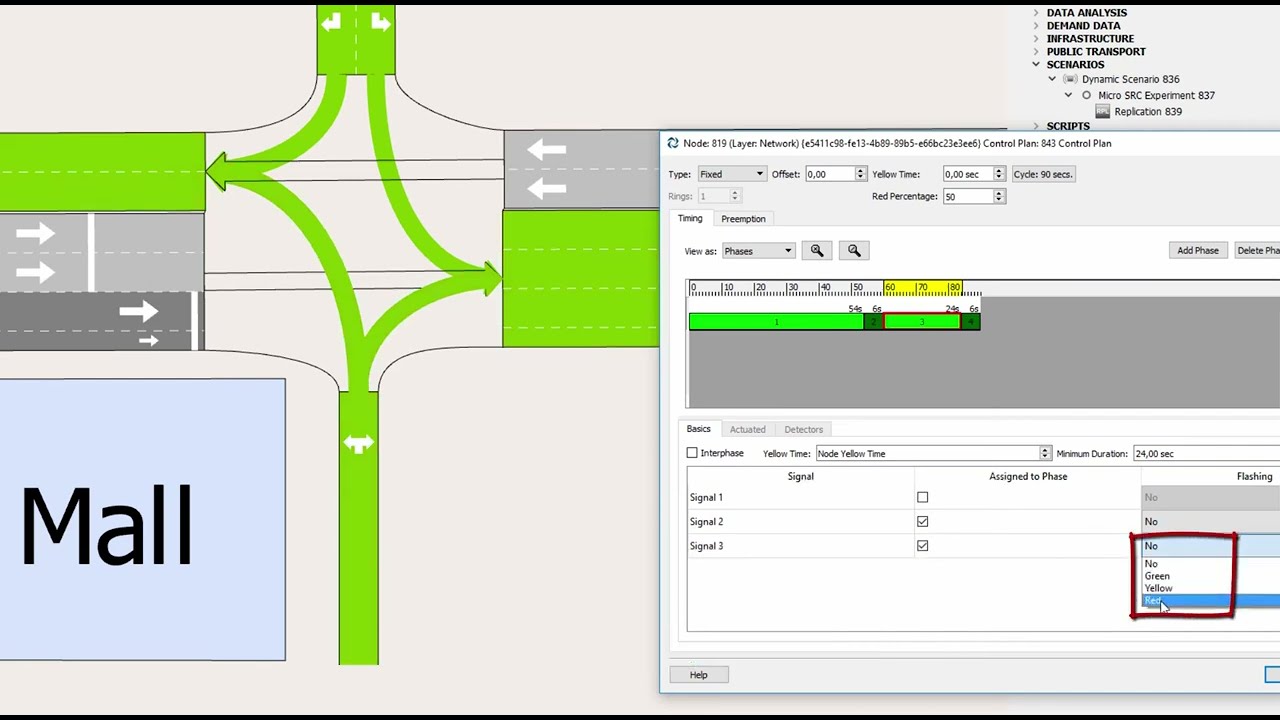Viewport: 1280px width, 720px height.
Task: Select Yellow in the Flashing list
Action: pyautogui.click(x=1210, y=588)
